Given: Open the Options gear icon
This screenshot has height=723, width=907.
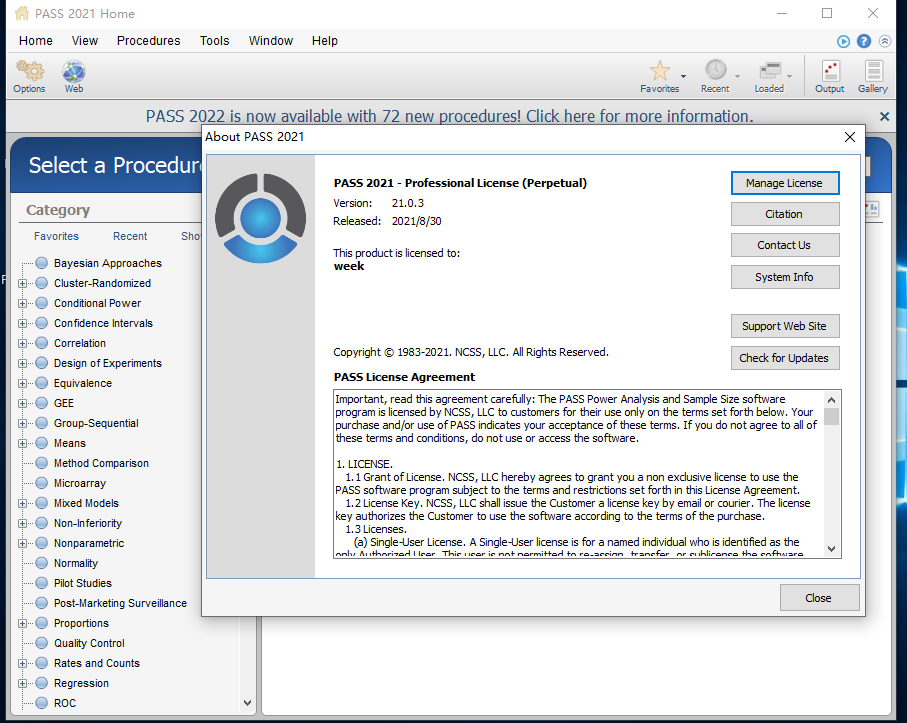Looking at the screenshot, I should 30,72.
